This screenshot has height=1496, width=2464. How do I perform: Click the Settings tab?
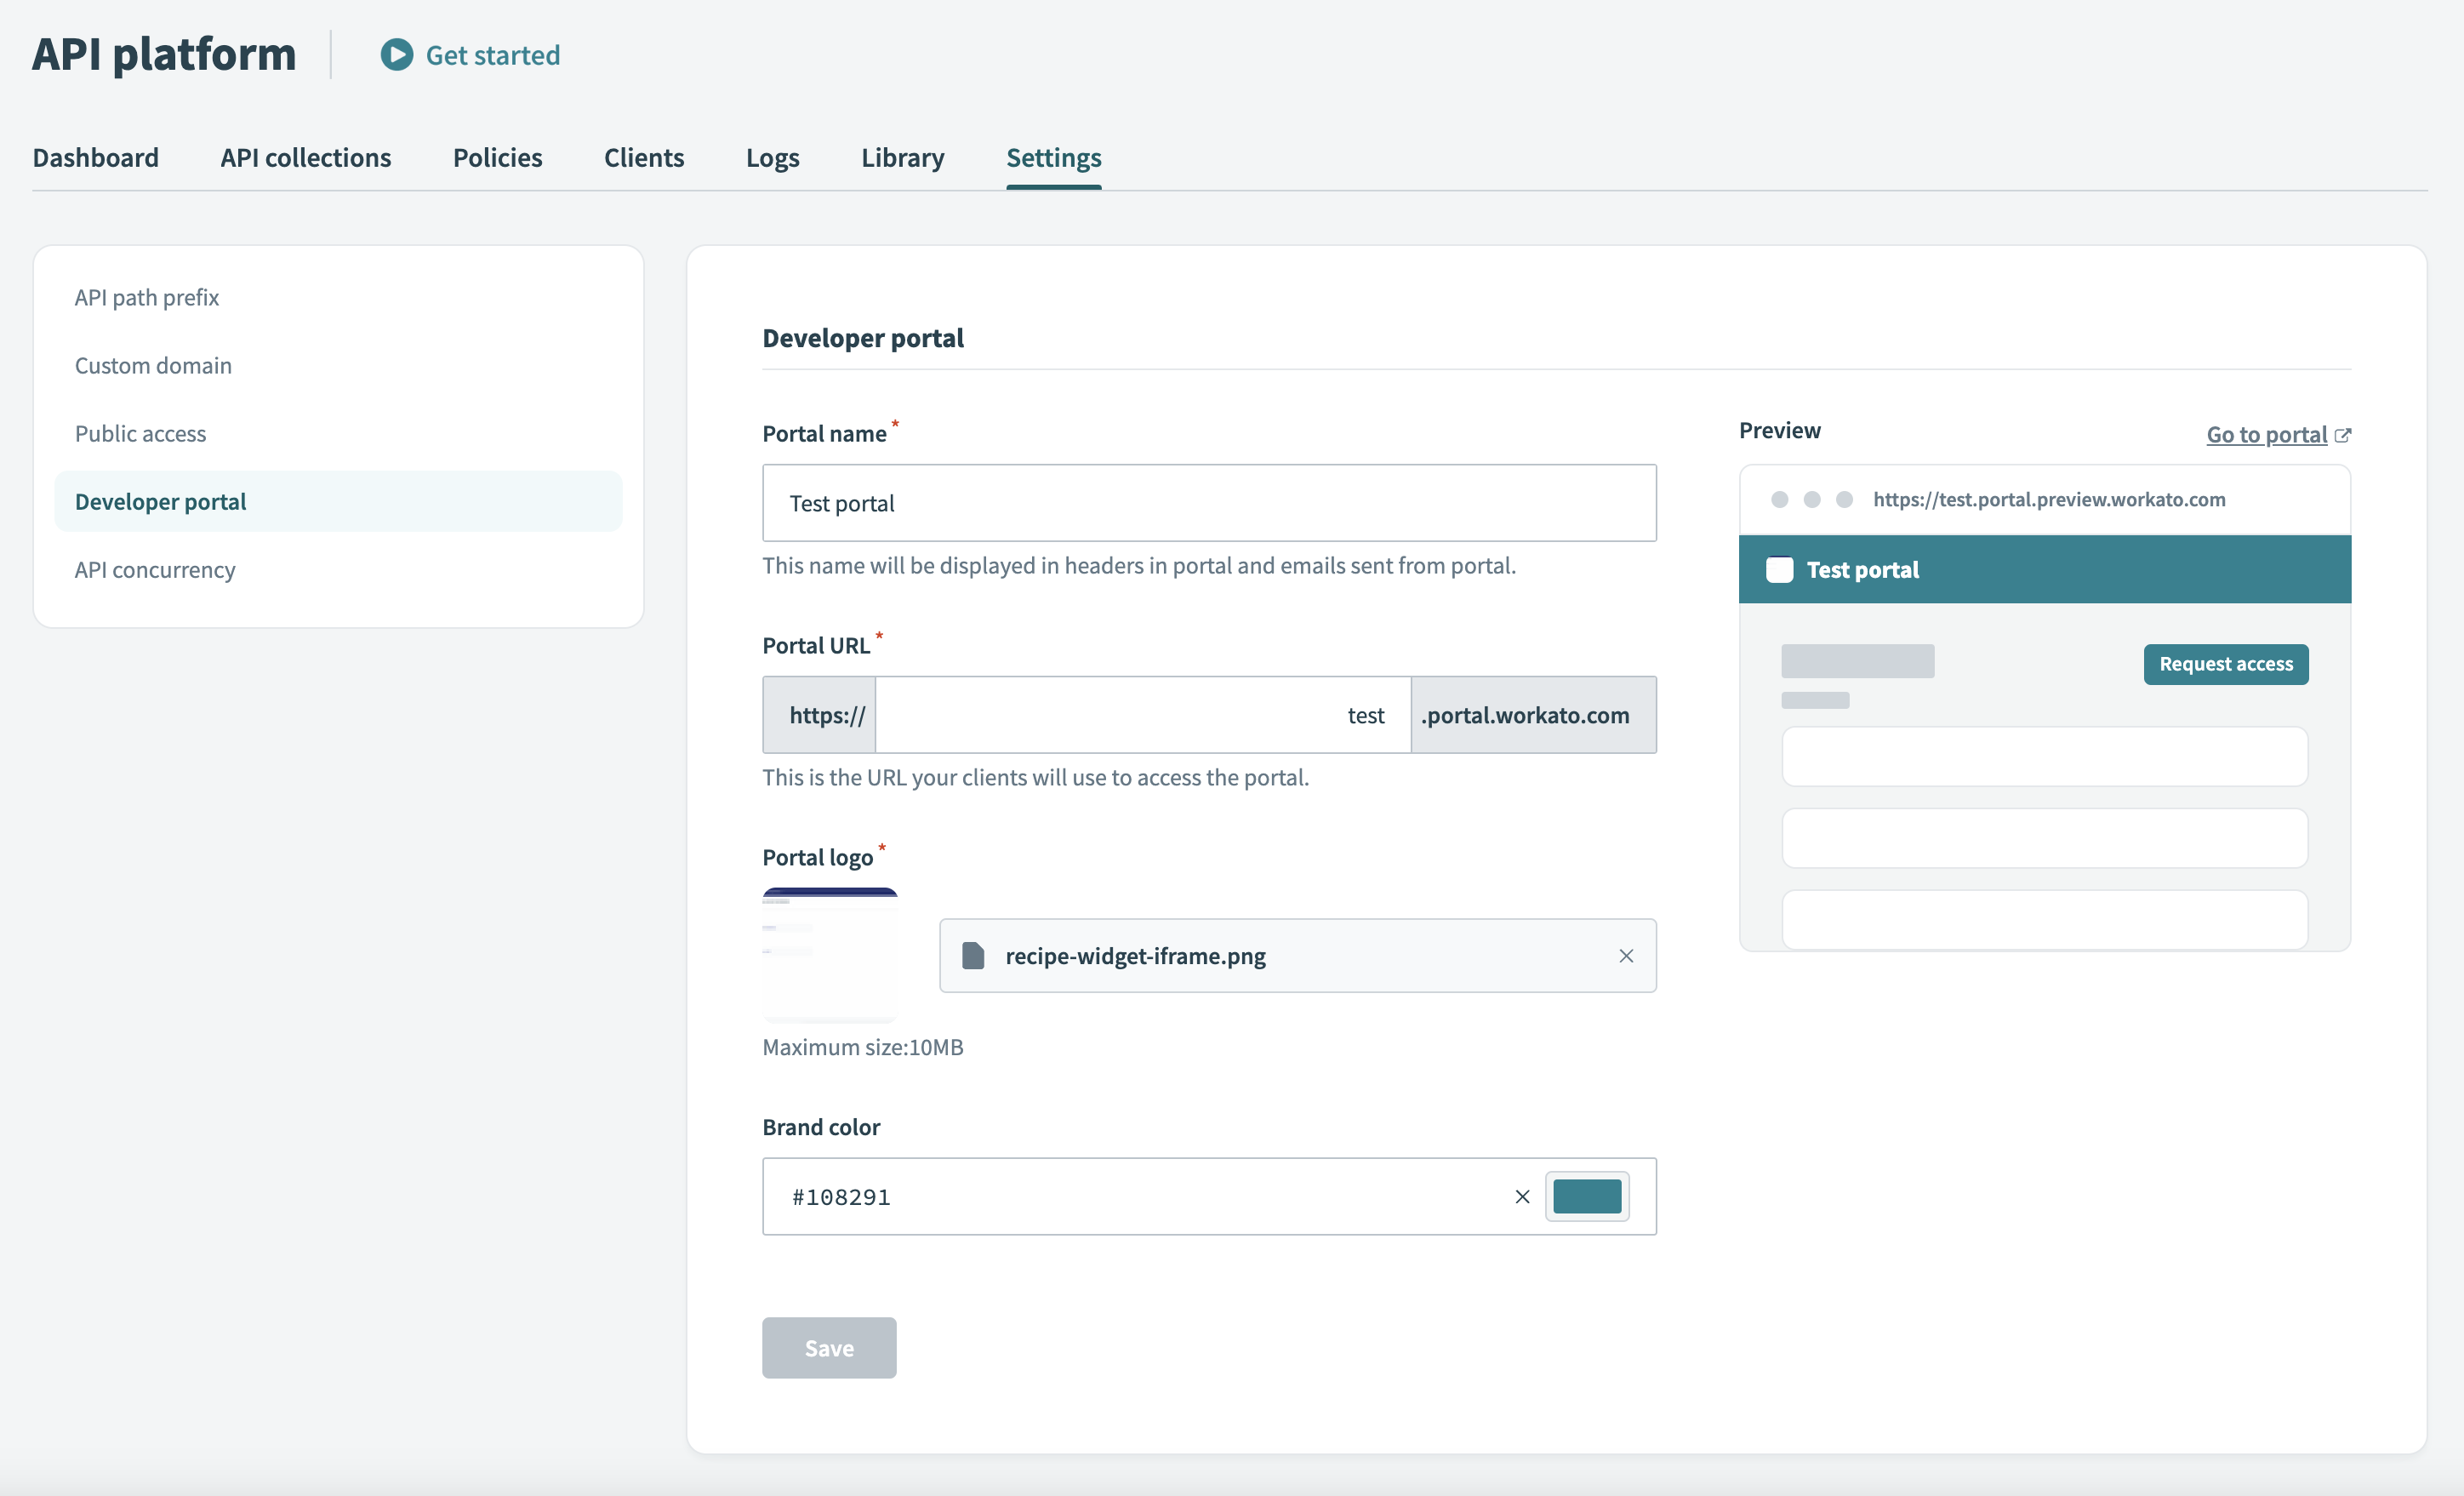pos(1052,157)
